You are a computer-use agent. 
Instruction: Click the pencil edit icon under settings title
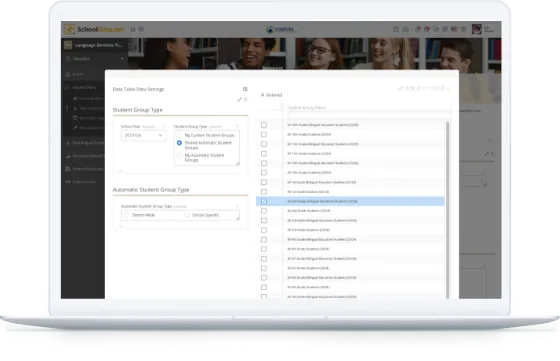[239, 100]
